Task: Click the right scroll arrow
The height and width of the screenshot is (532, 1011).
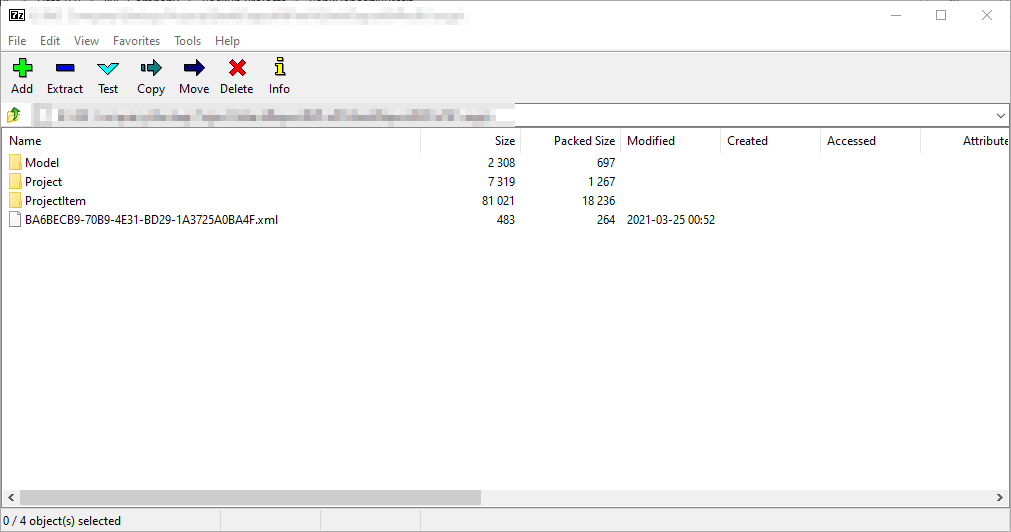Action: 1001,497
